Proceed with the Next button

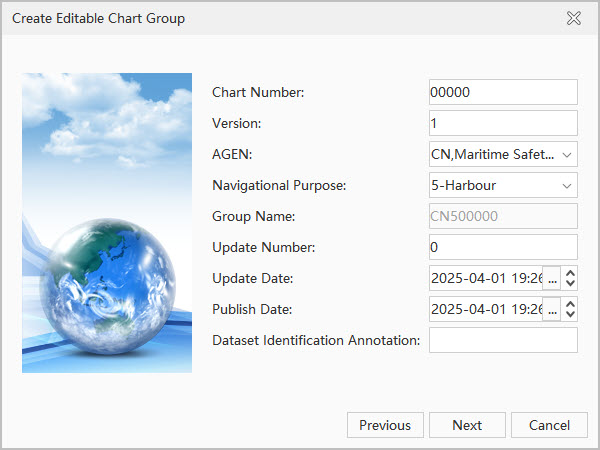click(x=467, y=425)
